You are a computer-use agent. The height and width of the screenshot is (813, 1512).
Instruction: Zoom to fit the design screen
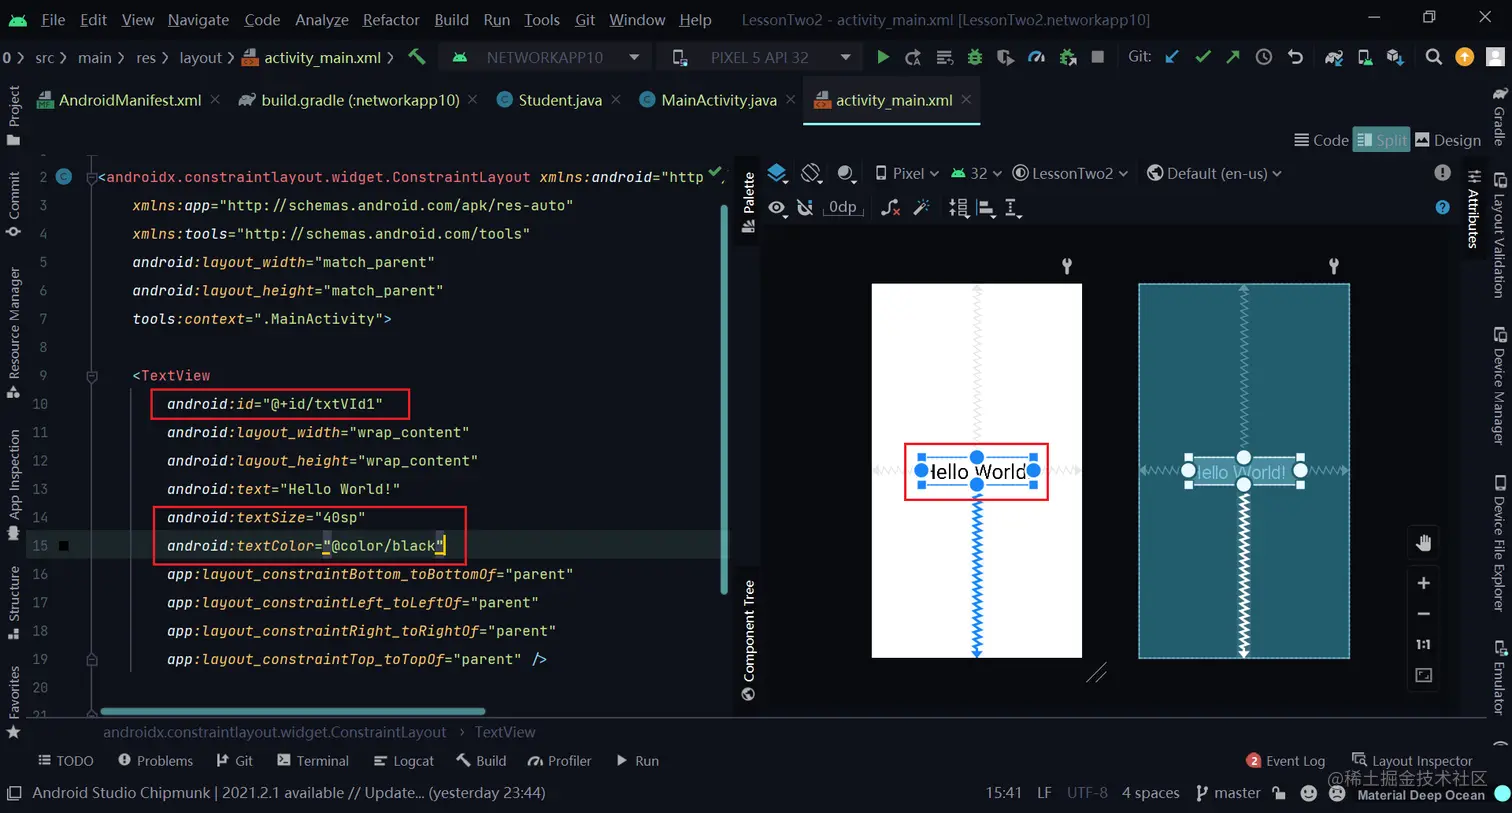[1424, 676]
